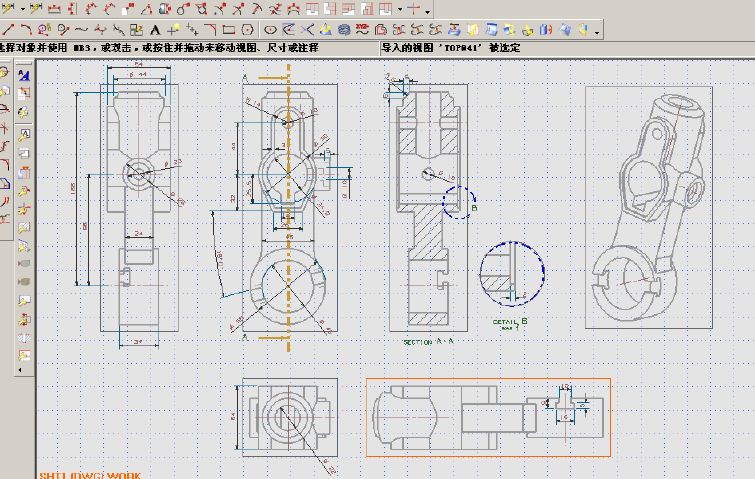Open the Inferred Dimension dropdown arrow
The width and height of the screenshot is (755, 479).
[22, 9]
